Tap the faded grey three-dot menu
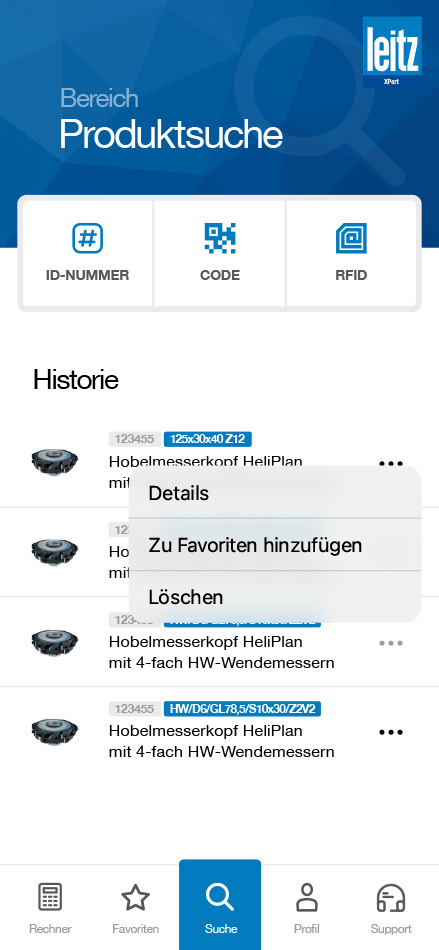 [x=391, y=643]
